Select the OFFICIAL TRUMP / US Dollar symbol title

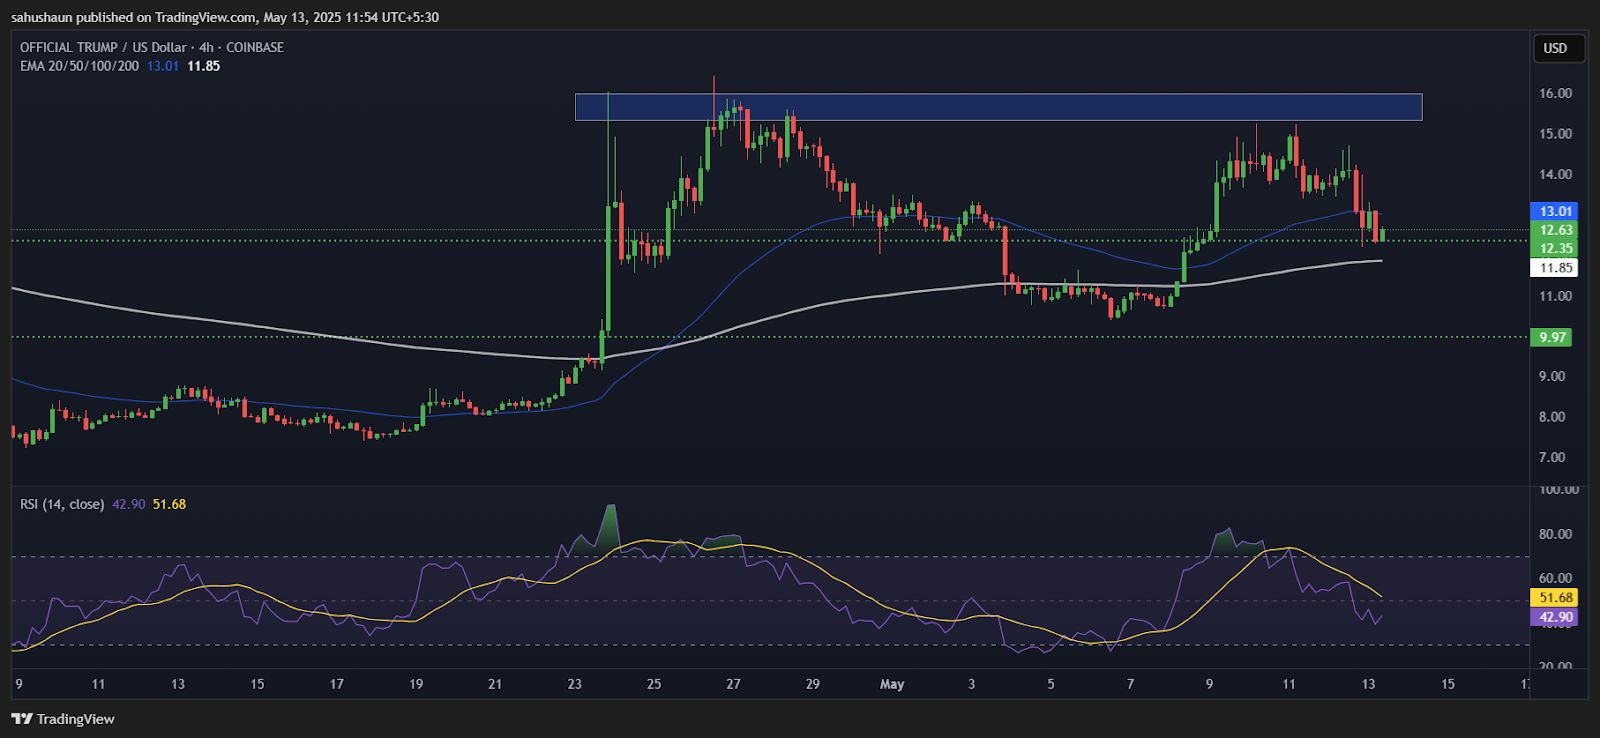152,47
